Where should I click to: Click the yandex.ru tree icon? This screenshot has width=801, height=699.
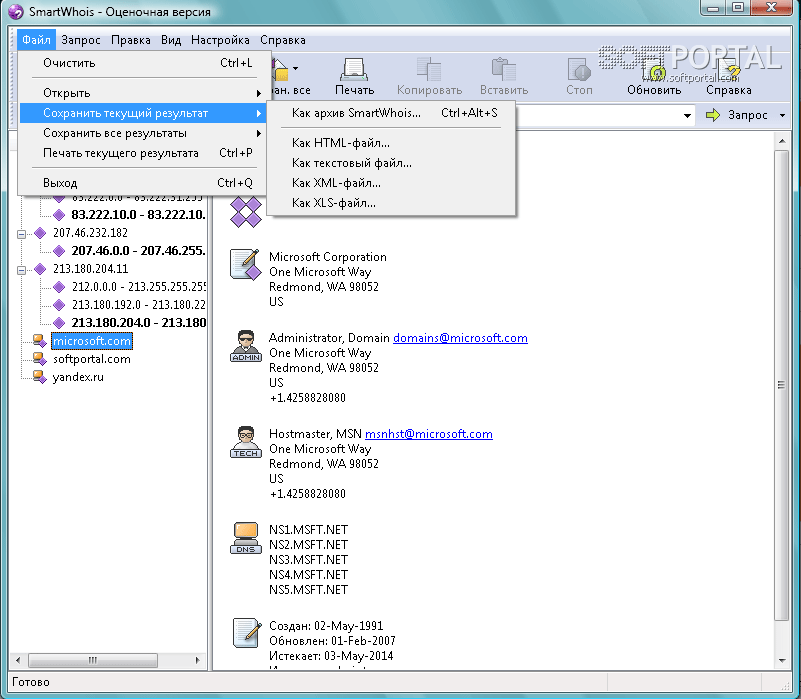point(40,377)
